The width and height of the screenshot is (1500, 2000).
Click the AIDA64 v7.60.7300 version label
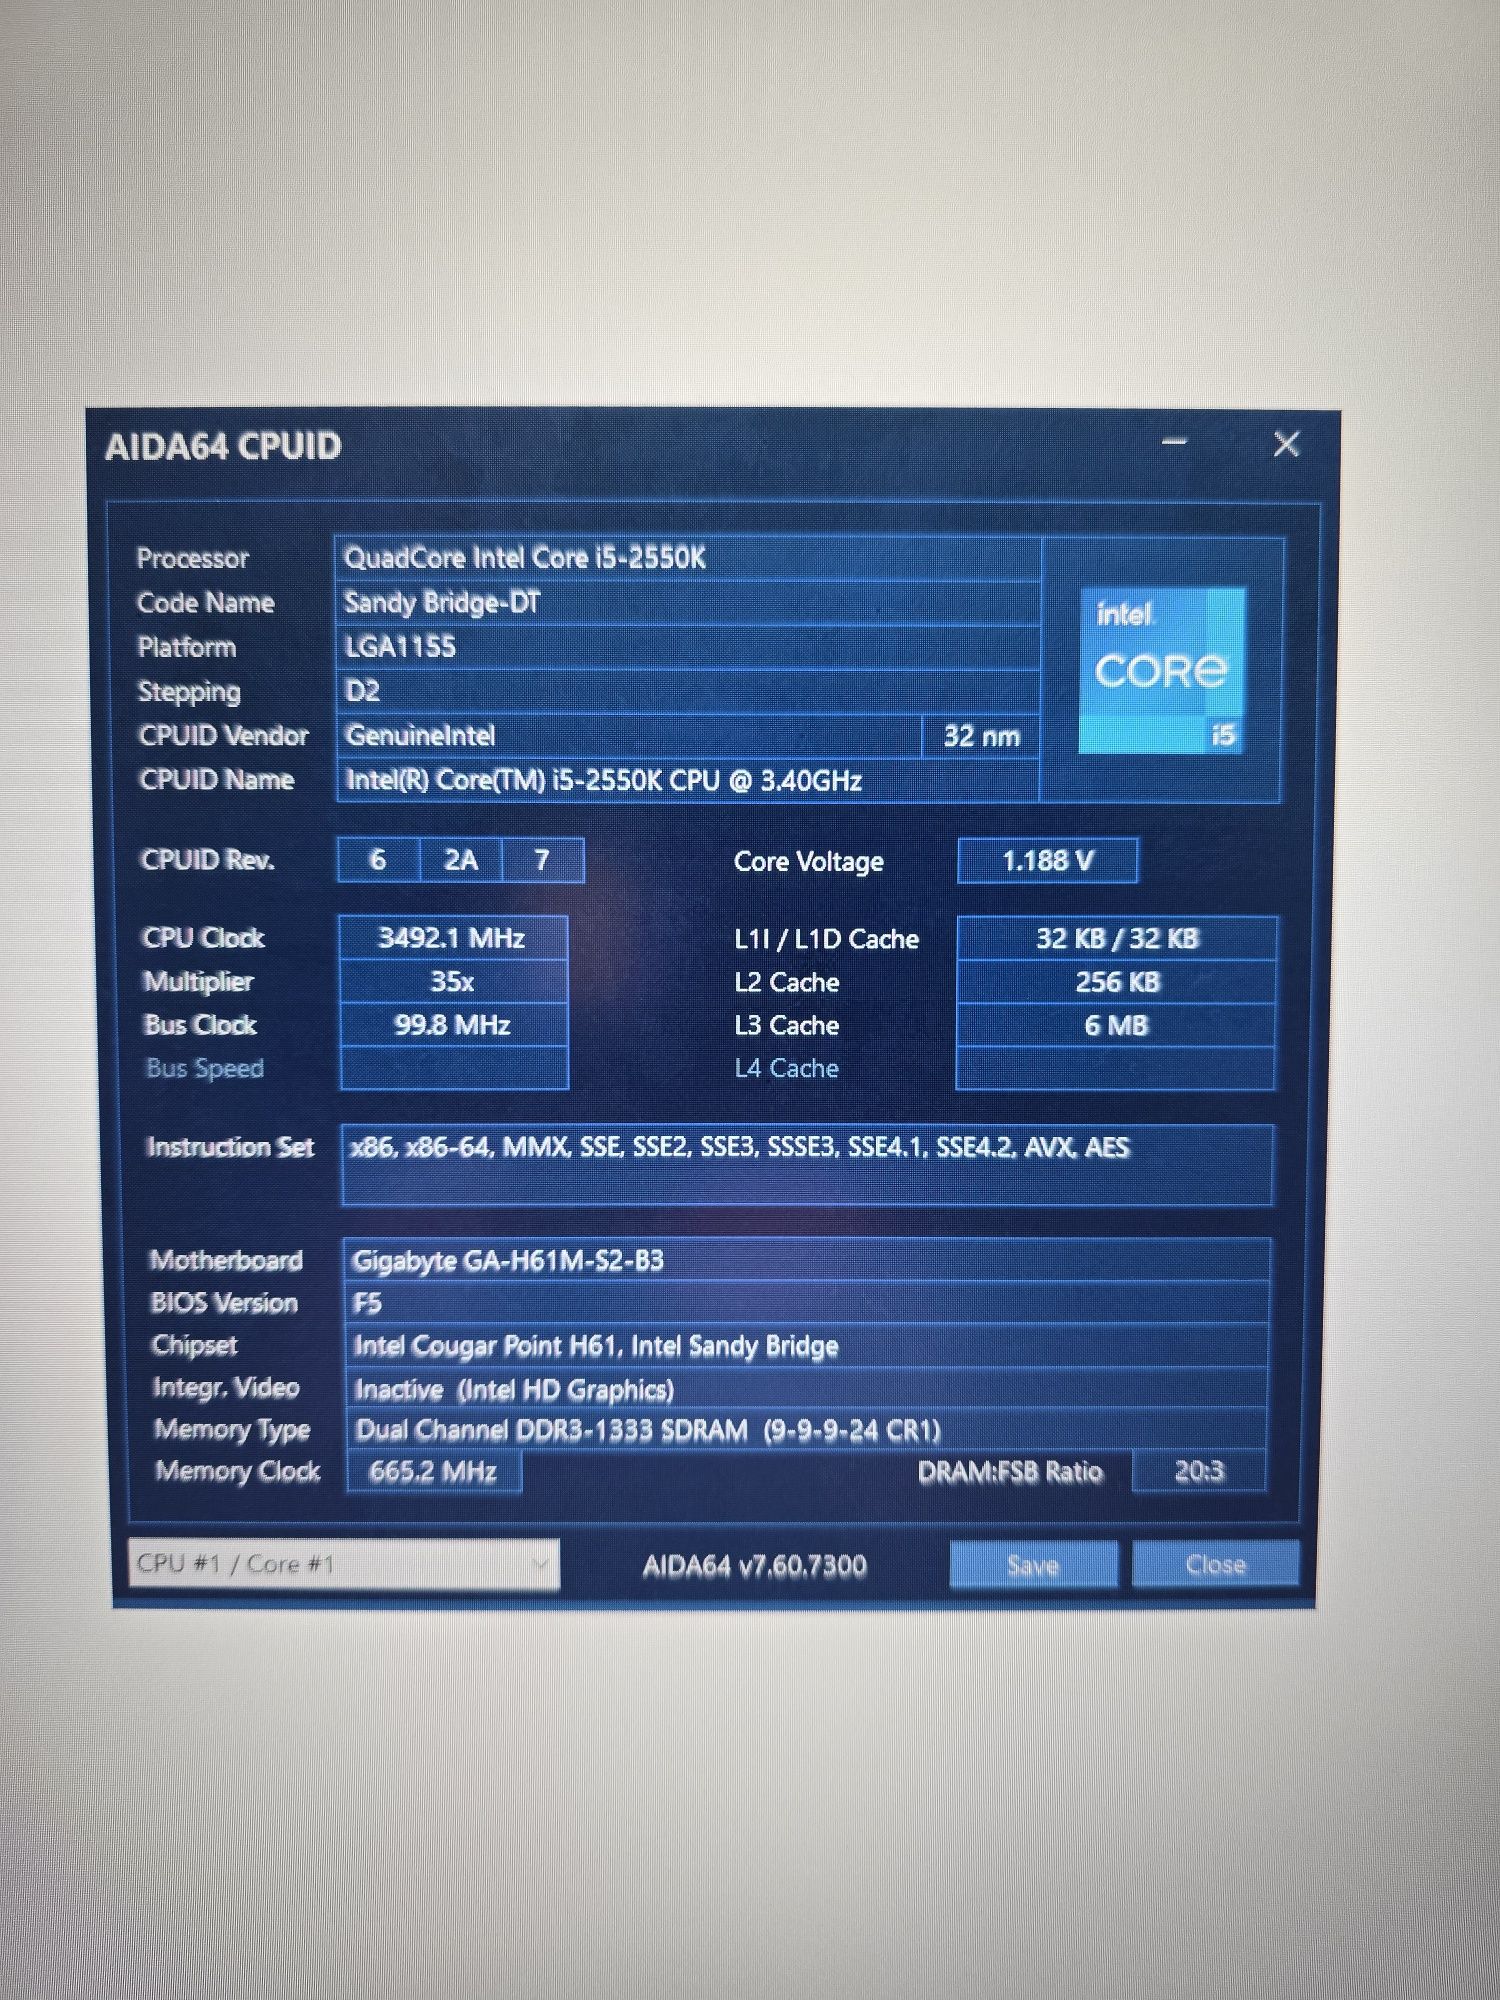754,1565
